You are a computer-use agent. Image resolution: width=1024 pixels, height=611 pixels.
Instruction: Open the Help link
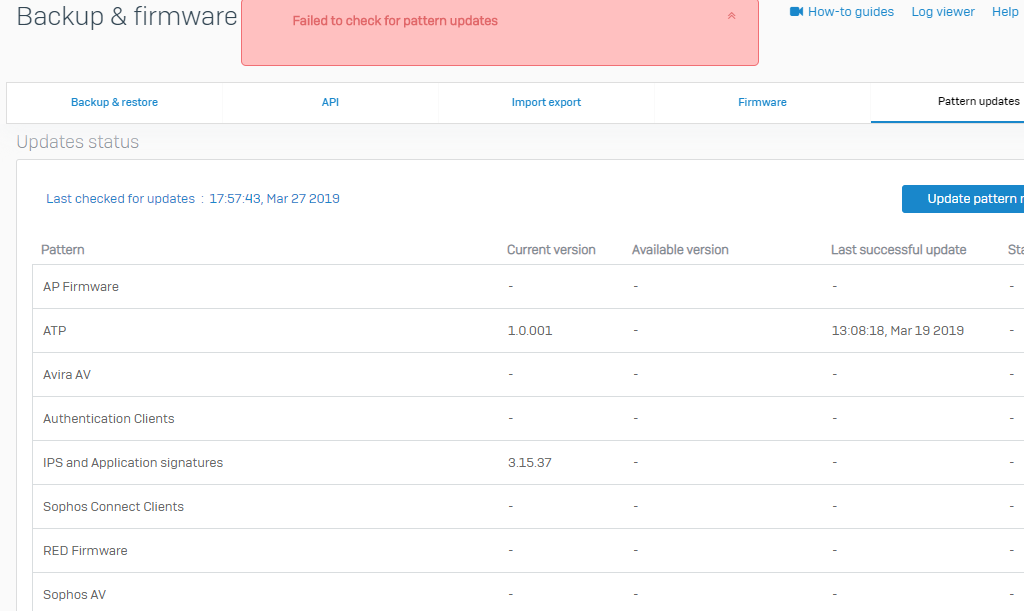(x=1004, y=12)
